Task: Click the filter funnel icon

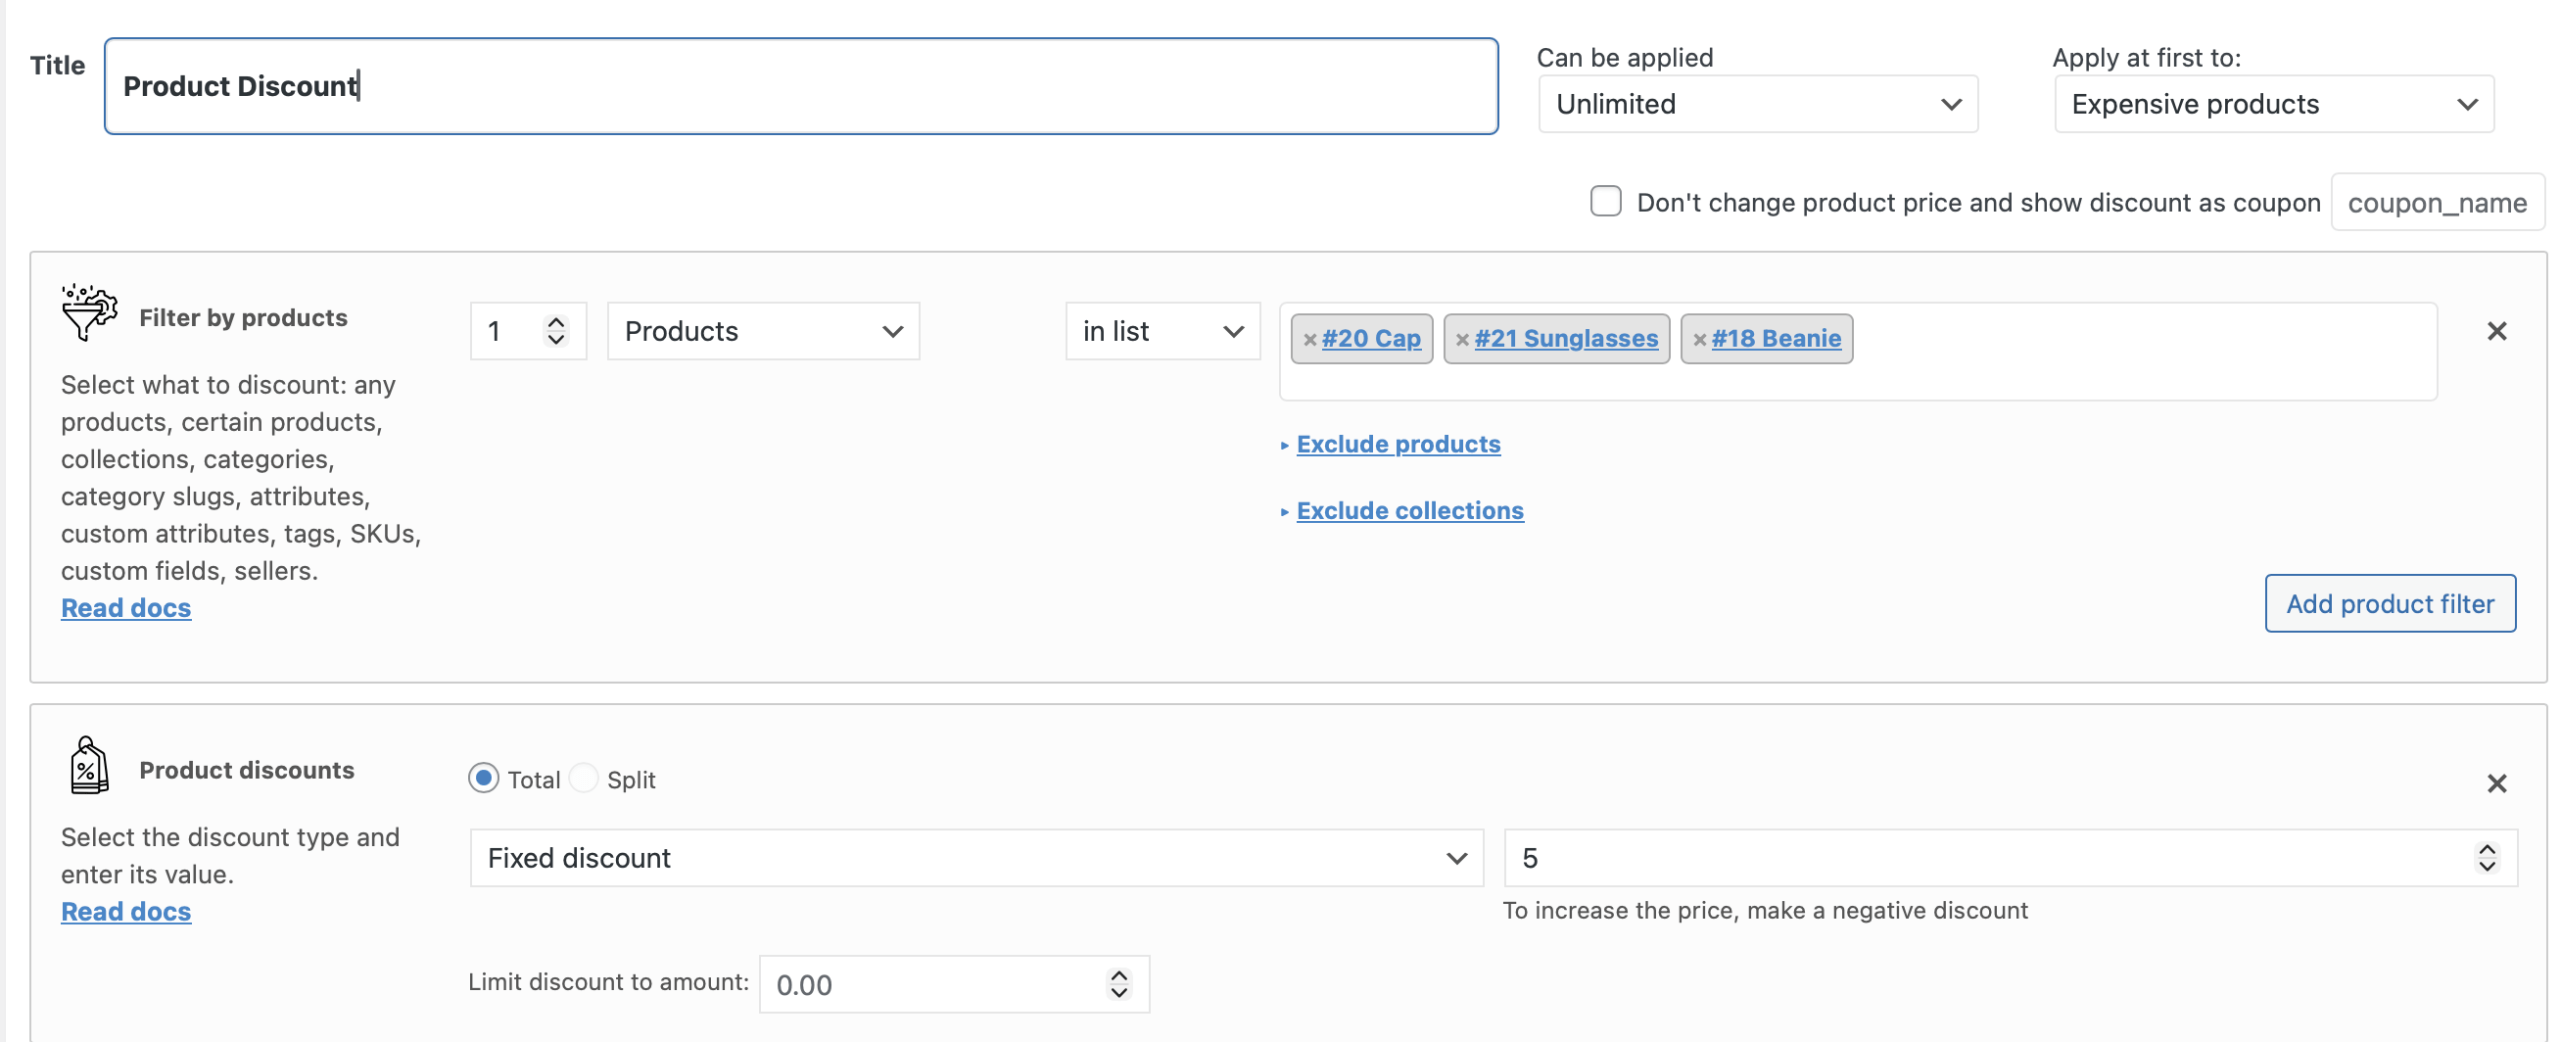Action: (89, 312)
